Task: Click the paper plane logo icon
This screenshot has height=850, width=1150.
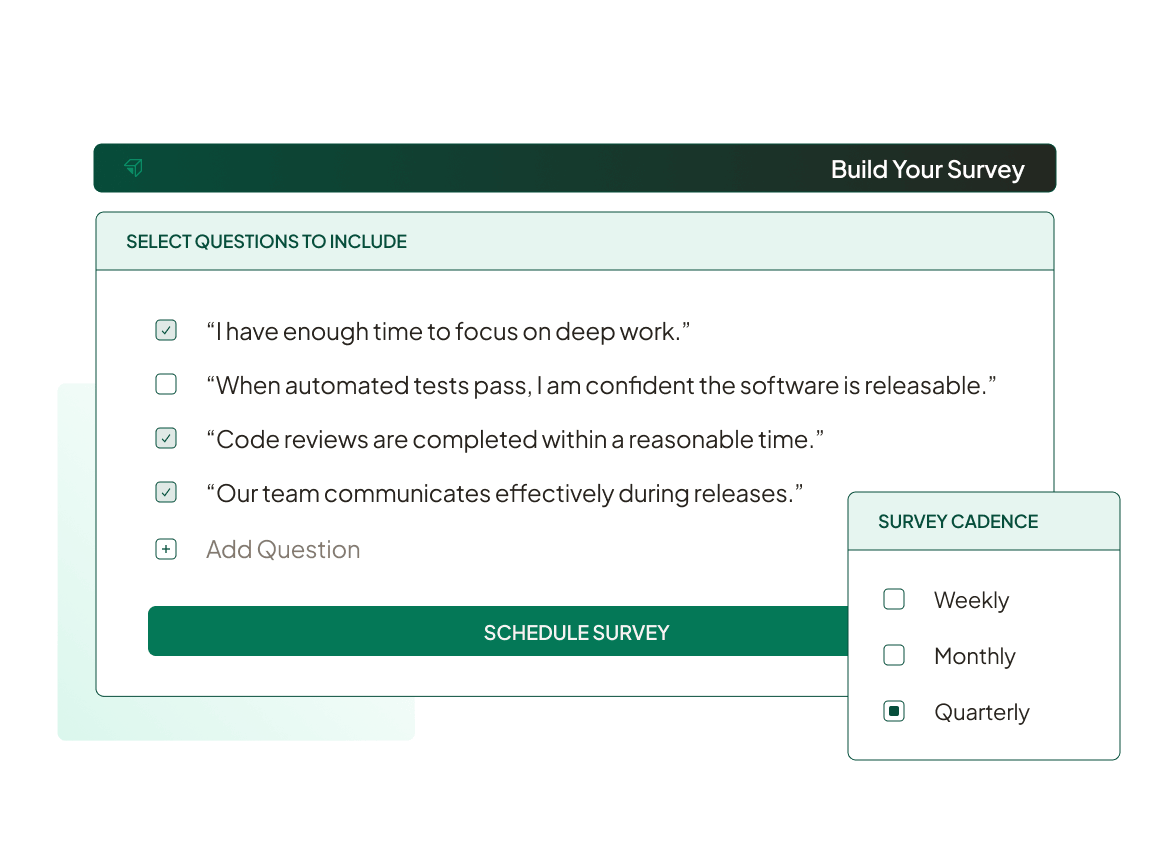Action: point(133,168)
